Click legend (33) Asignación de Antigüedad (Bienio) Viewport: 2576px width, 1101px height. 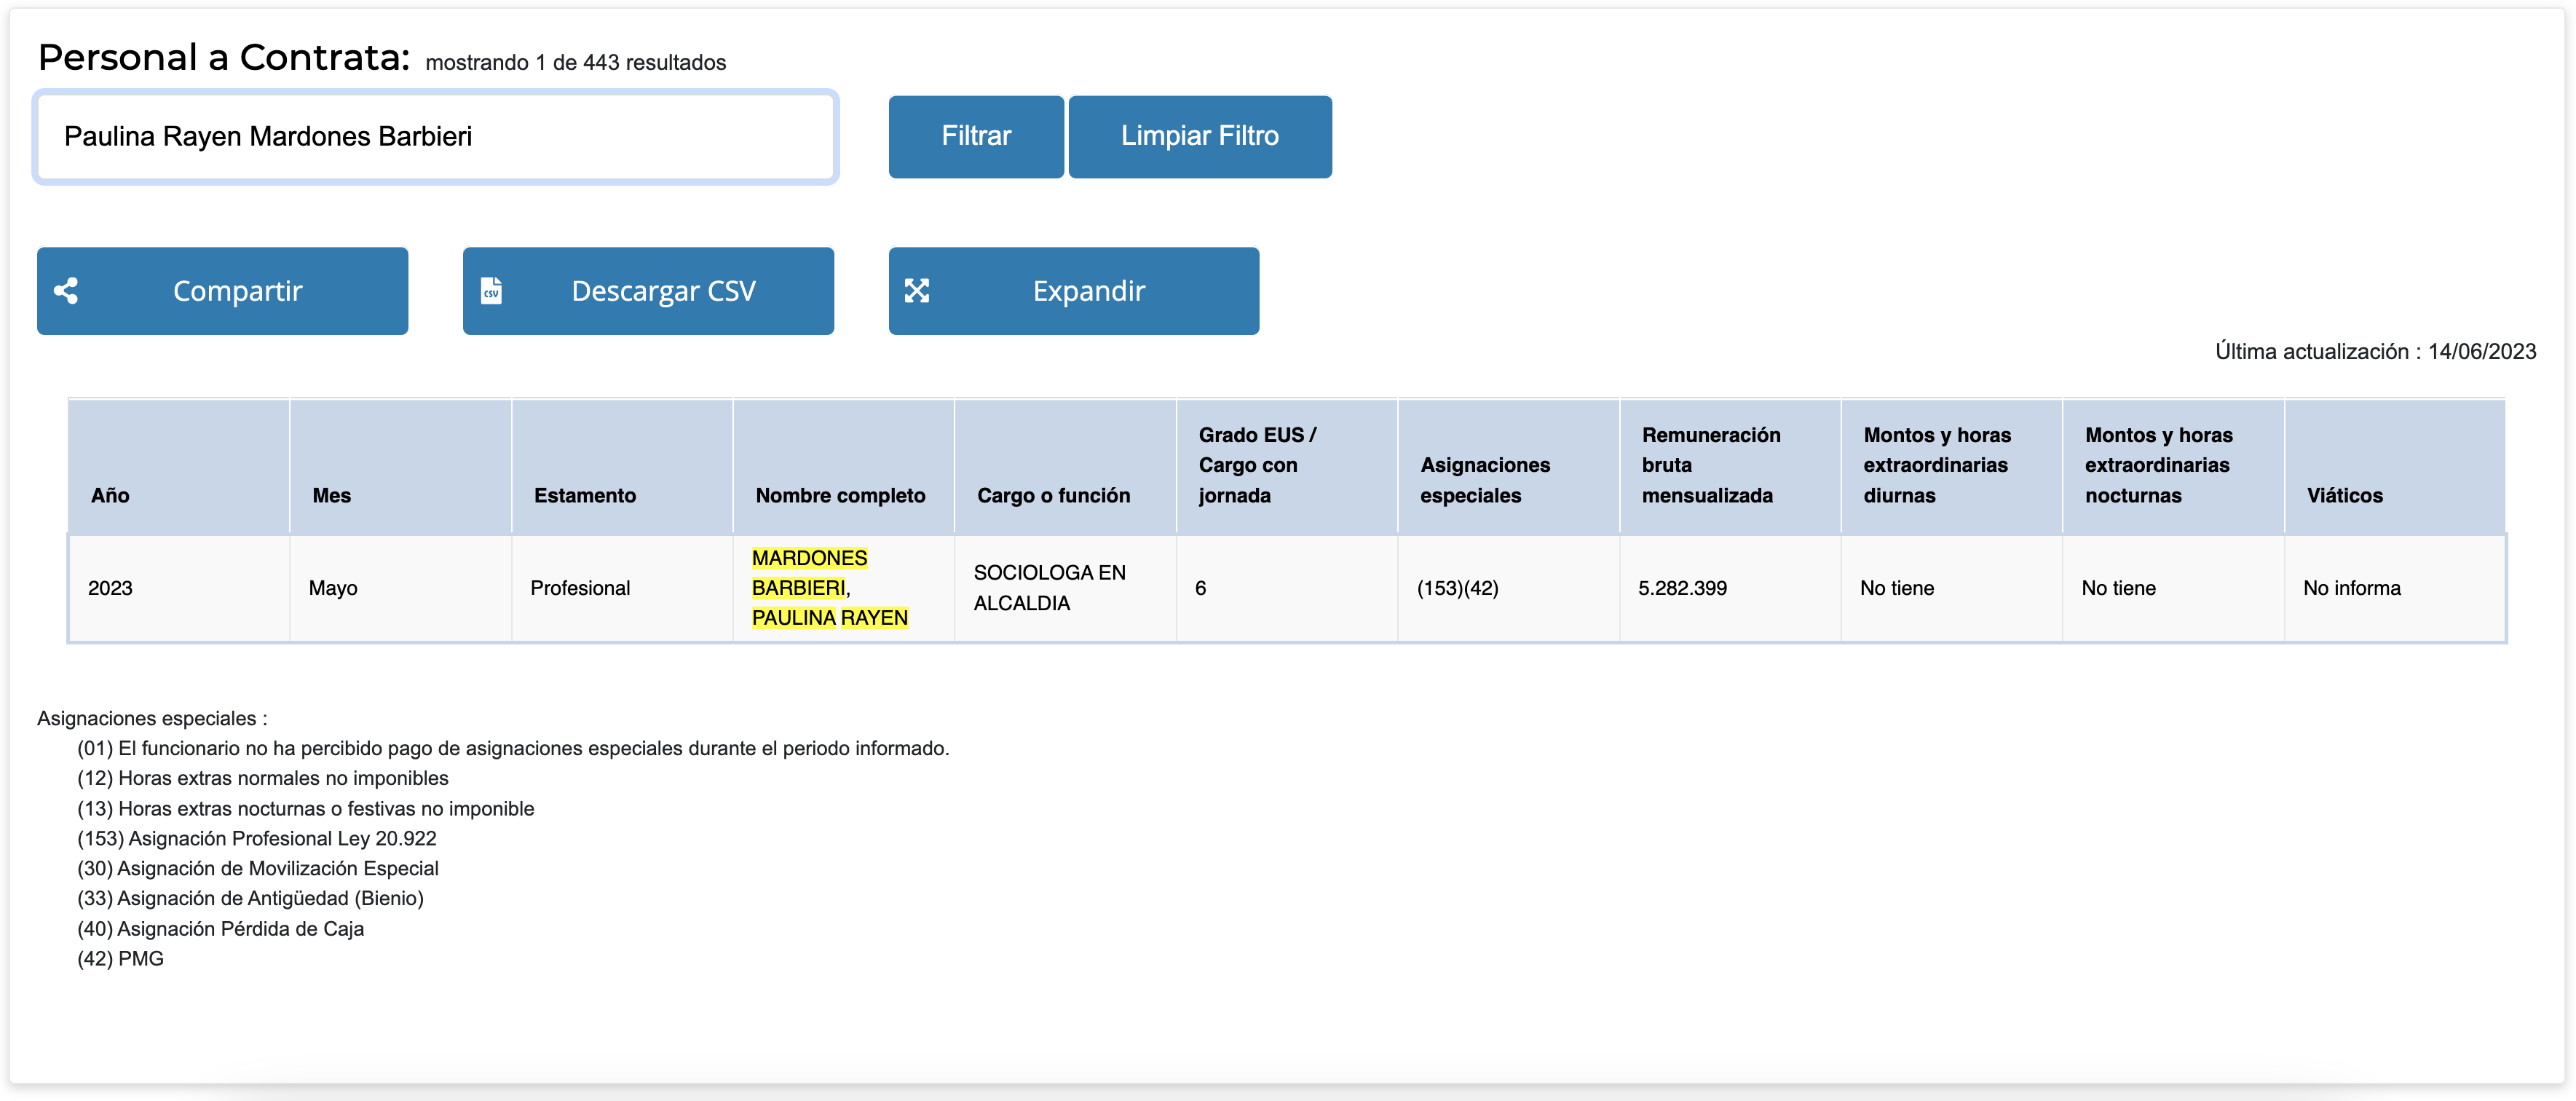click(x=251, y=898)
